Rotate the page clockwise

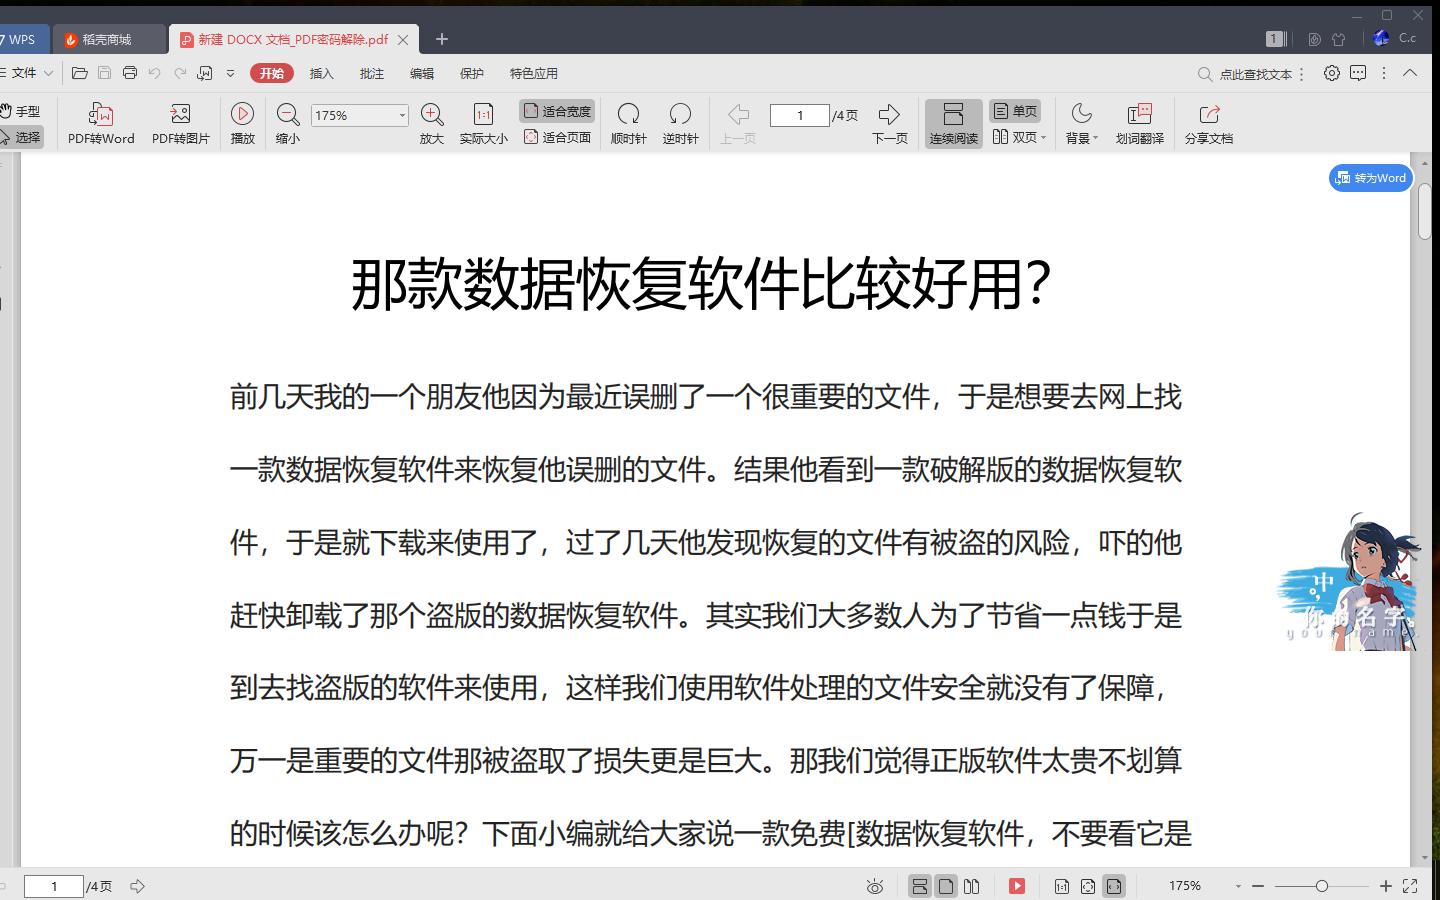point(628,122)
